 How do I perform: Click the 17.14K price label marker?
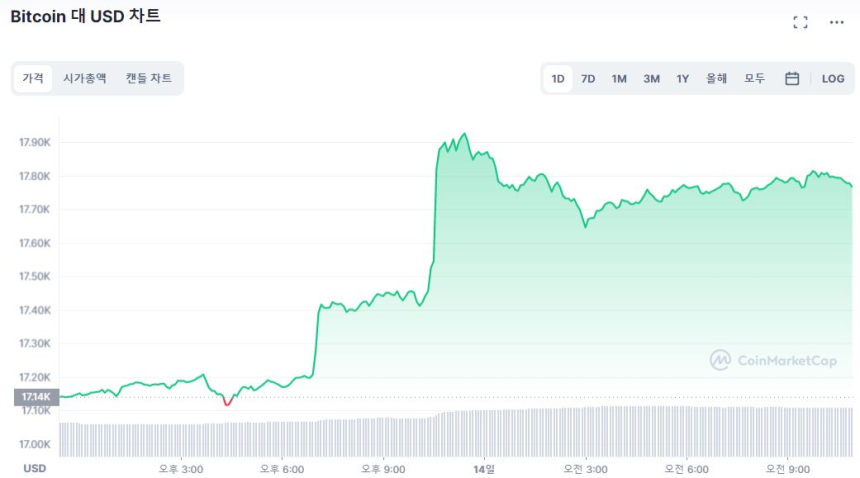point(36,397)
